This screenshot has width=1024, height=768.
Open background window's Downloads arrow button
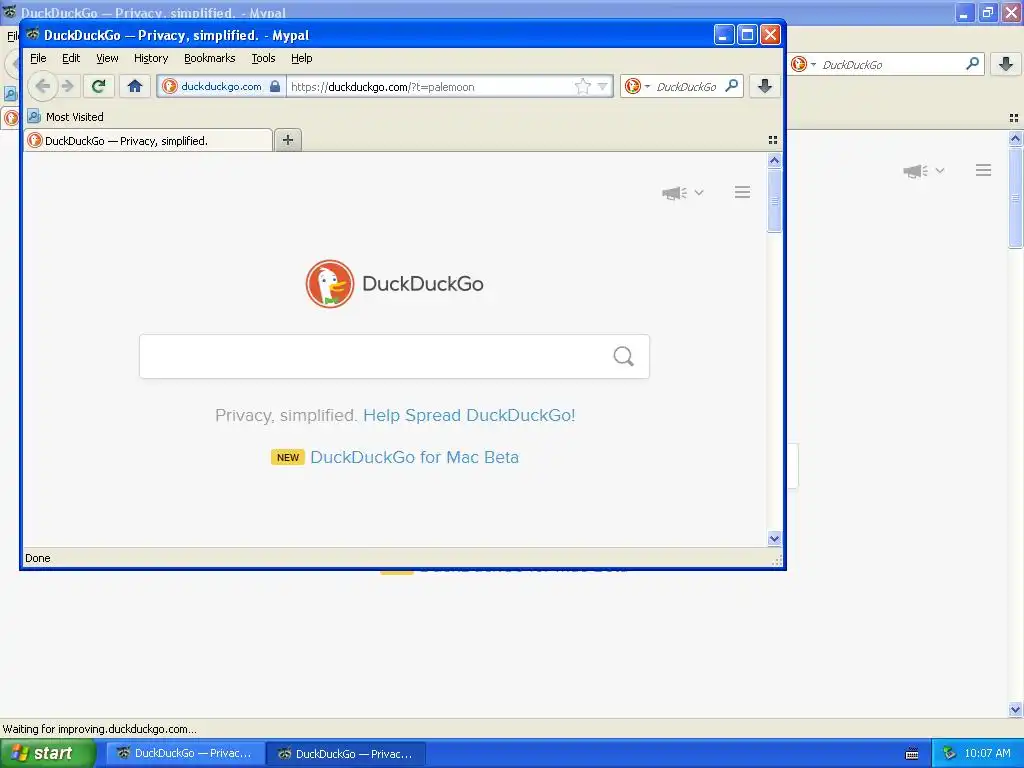(x=1006, y=64)
